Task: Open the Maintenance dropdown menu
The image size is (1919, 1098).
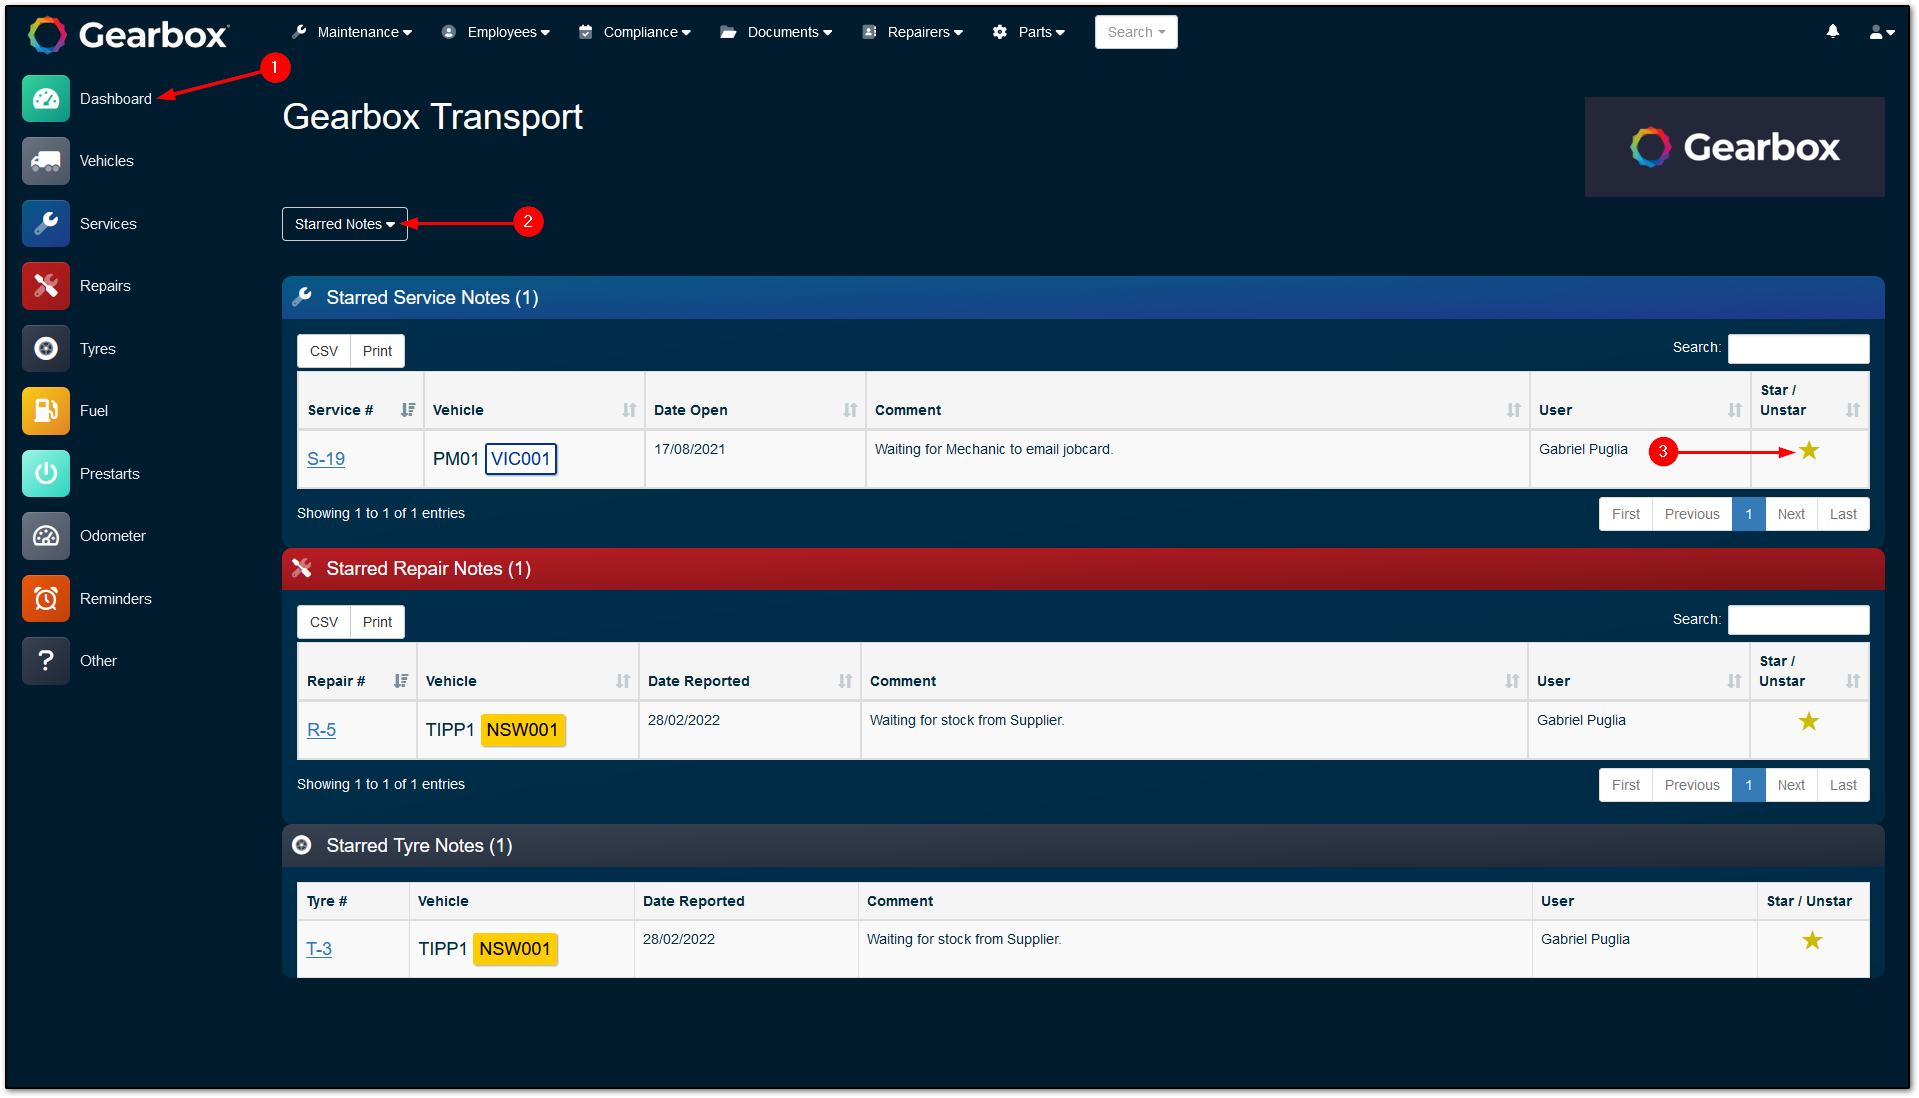Action: (353, 32)
